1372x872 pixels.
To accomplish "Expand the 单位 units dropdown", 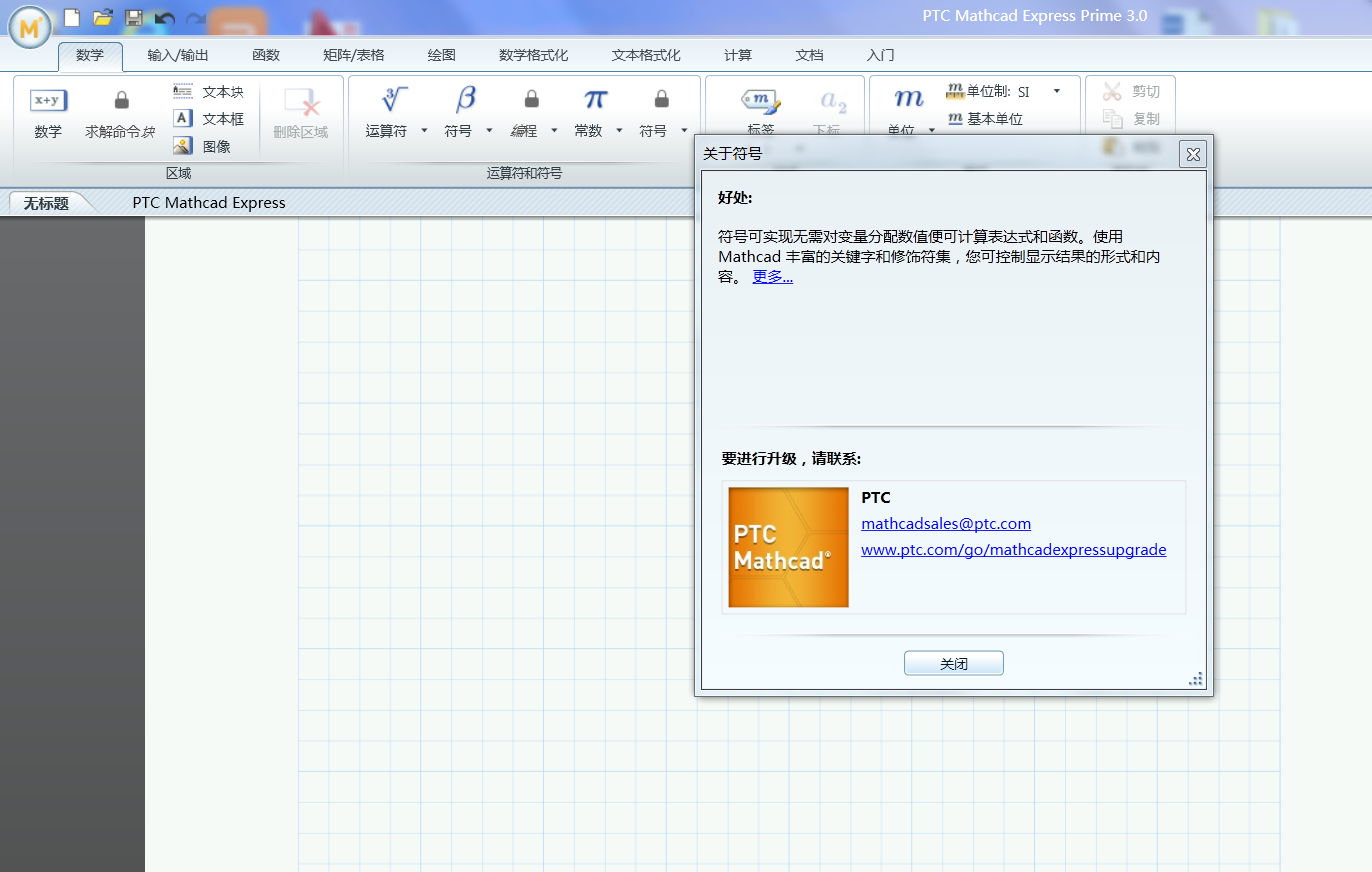I will click(932, 131).
